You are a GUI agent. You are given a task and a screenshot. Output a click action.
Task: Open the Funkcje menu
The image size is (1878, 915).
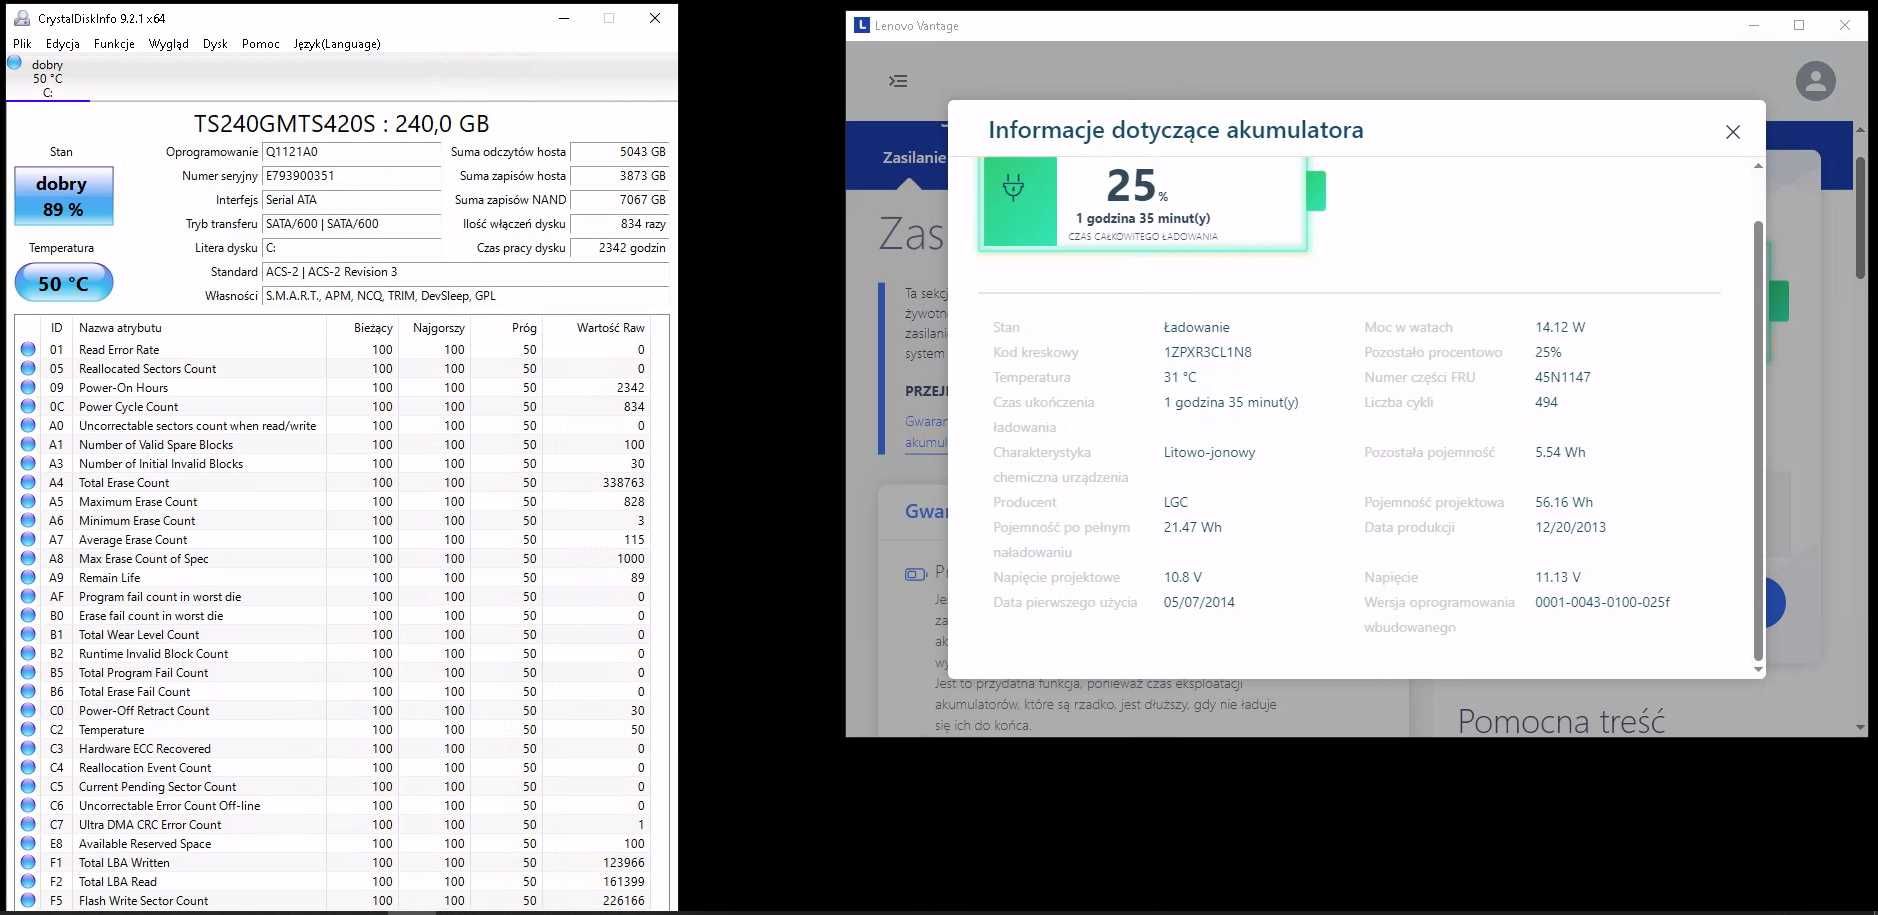114,44
